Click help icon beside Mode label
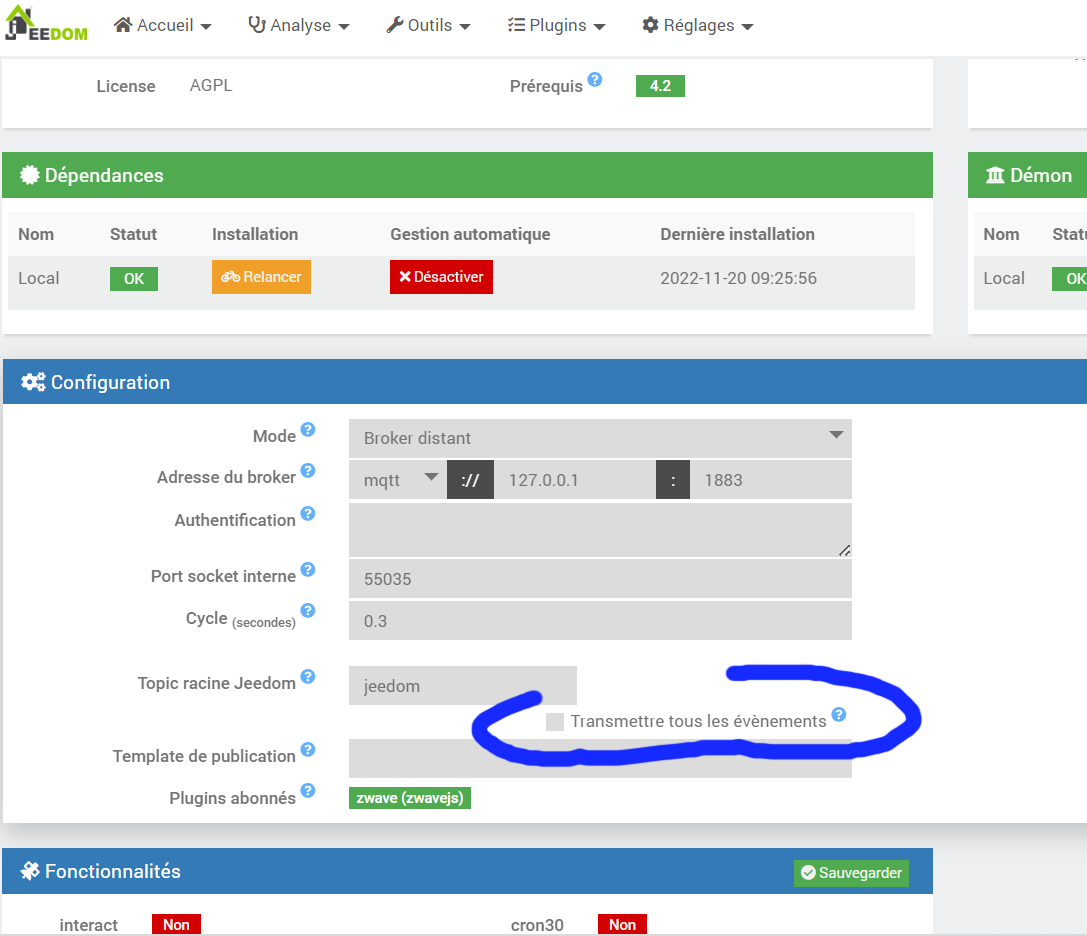This screenshot has height=936, width=1087. pos(308,429)
